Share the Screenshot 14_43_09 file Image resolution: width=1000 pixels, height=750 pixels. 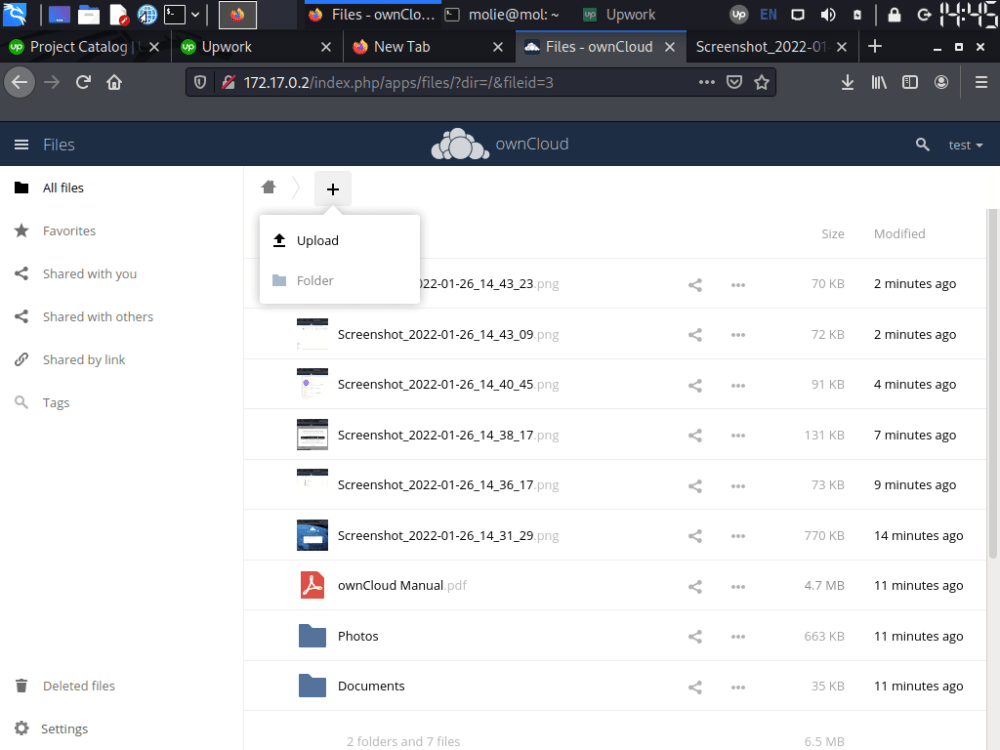(x=695, y=335)
